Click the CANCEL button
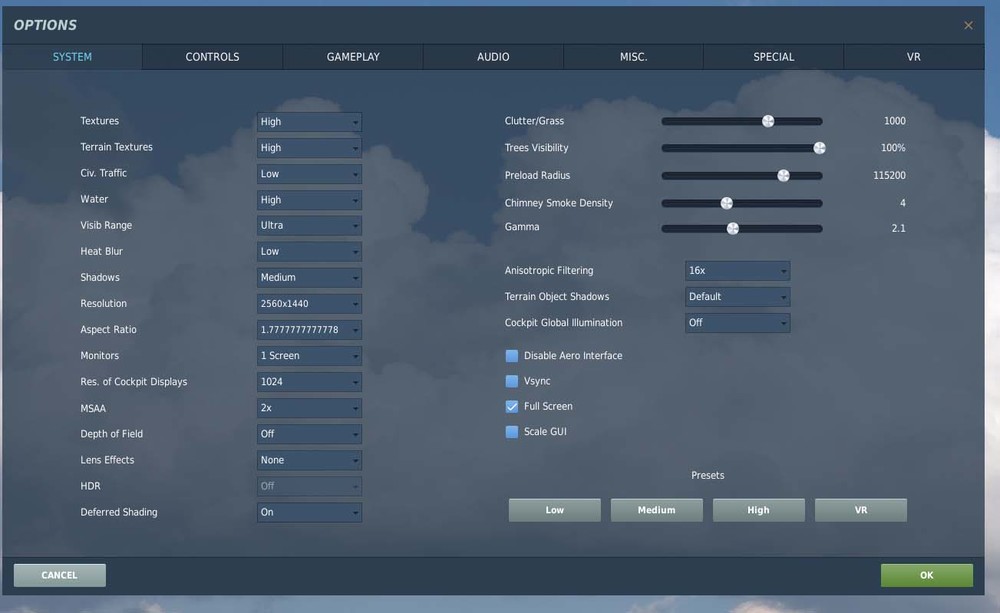1000x613 pixels. click(x=60, y=575)
